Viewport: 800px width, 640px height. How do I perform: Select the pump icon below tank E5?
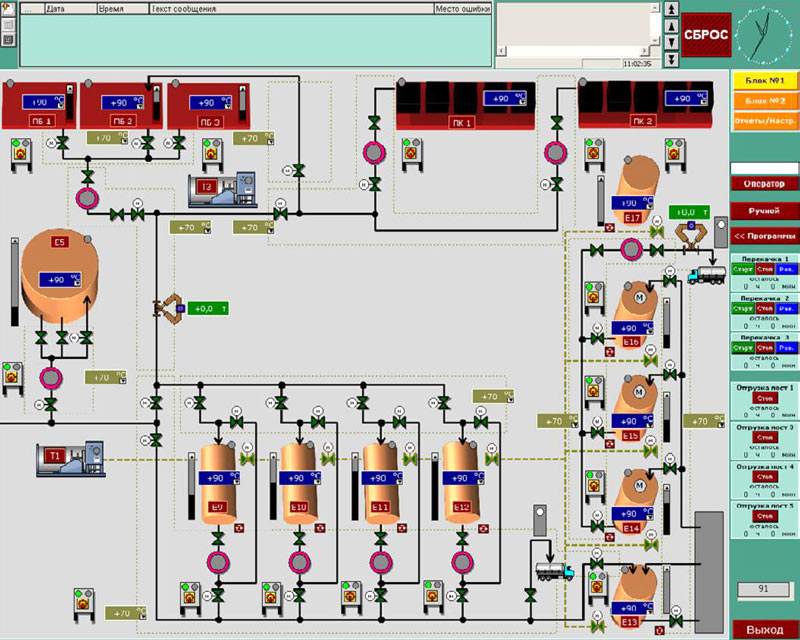coord(49,376)
